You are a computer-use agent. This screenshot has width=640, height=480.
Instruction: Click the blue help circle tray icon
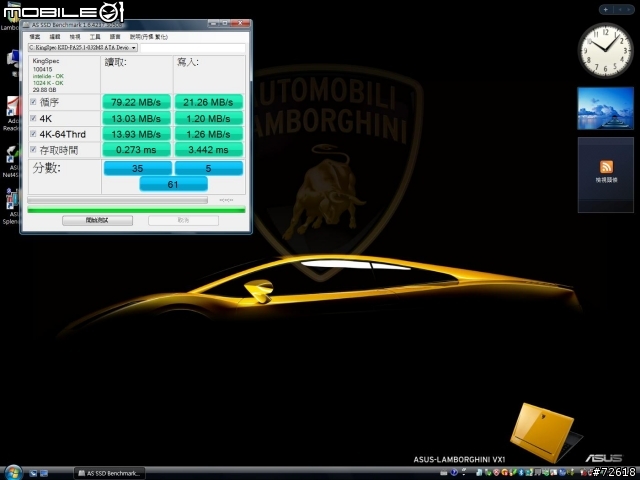click(453, 473)
